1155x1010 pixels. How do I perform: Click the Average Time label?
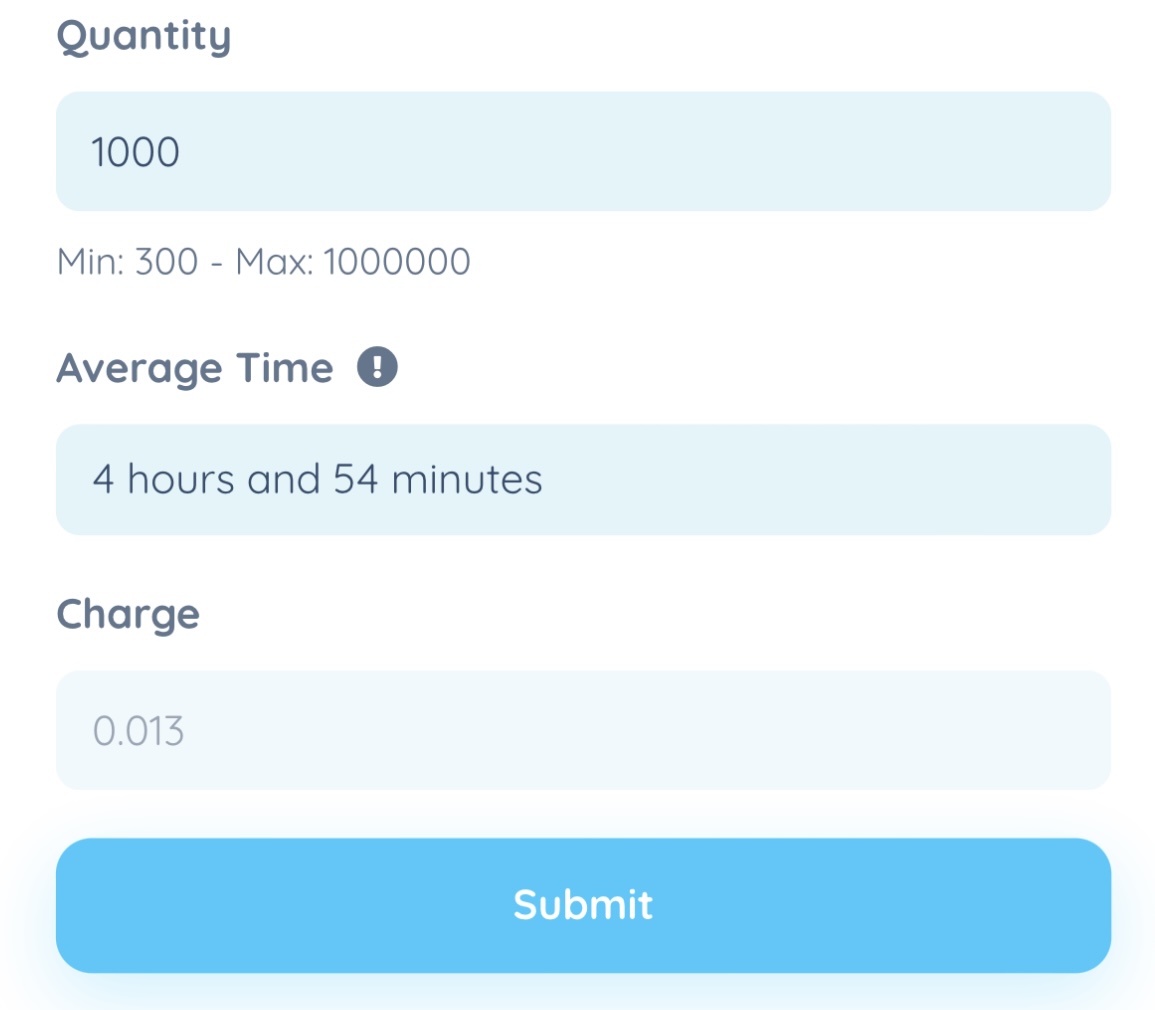(195, 368)
